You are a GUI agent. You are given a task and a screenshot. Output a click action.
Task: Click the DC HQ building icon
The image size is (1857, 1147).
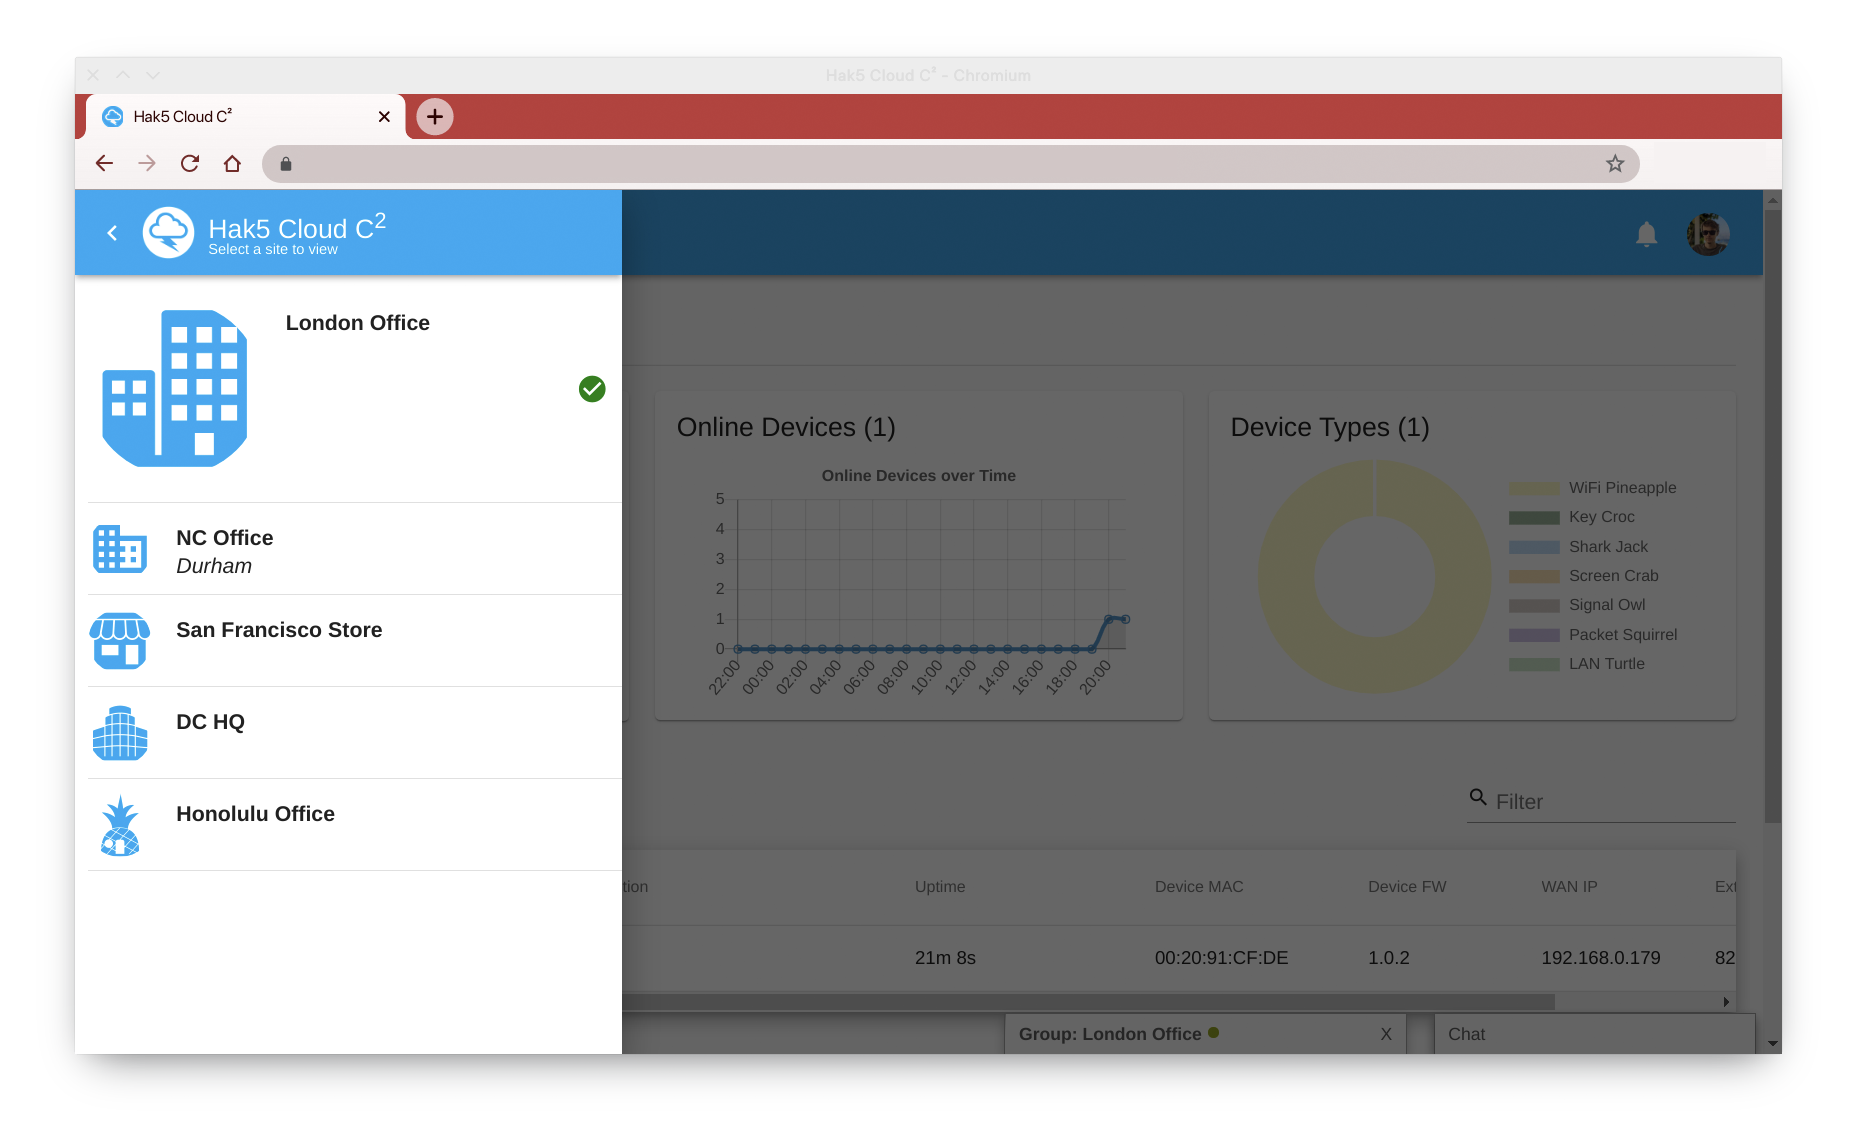tap(120, 733)
